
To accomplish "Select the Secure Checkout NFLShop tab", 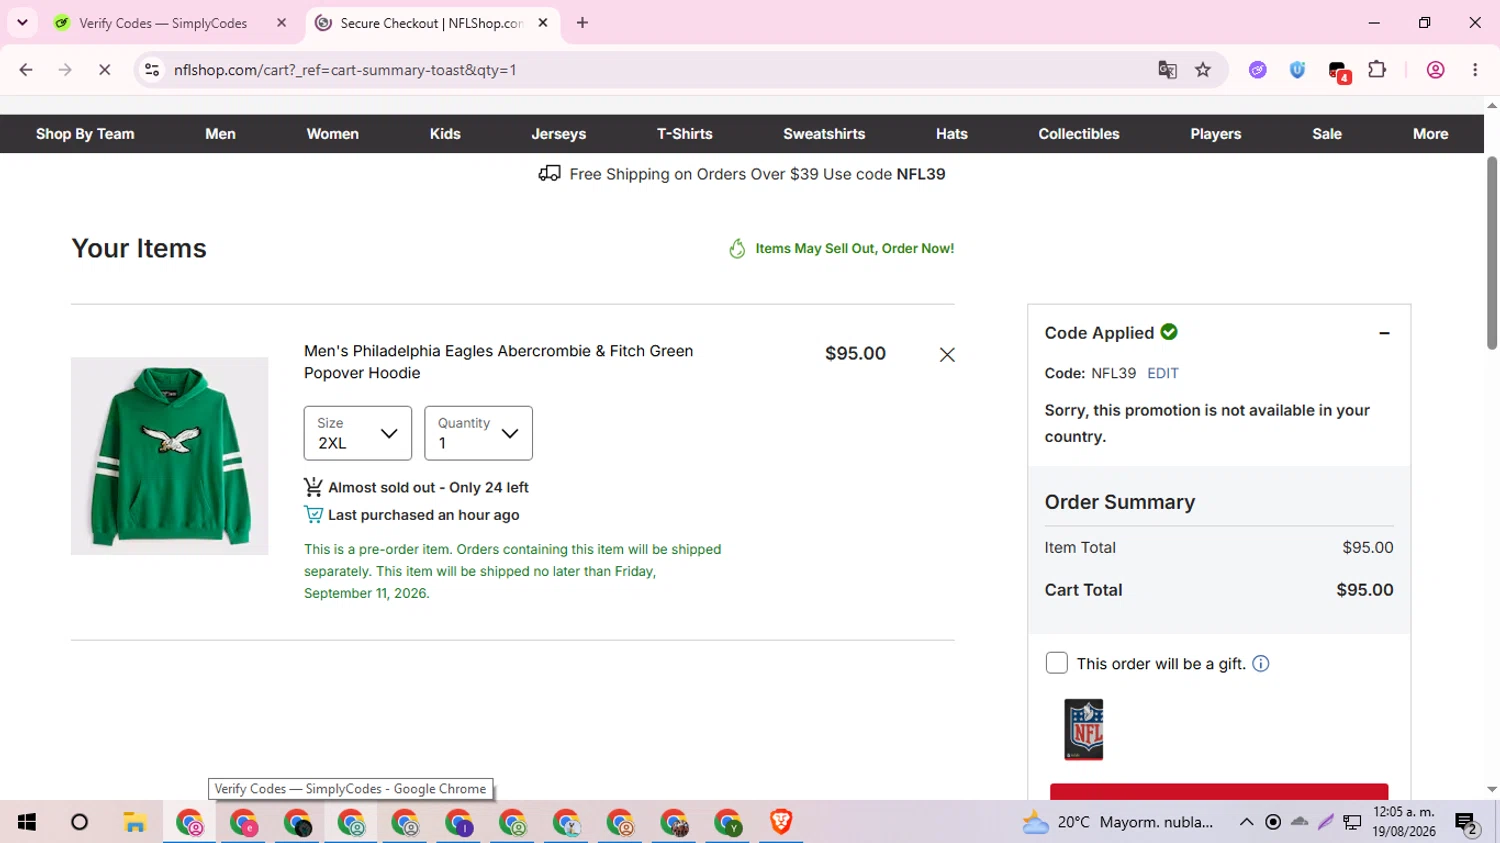I will tap(431, 23).
